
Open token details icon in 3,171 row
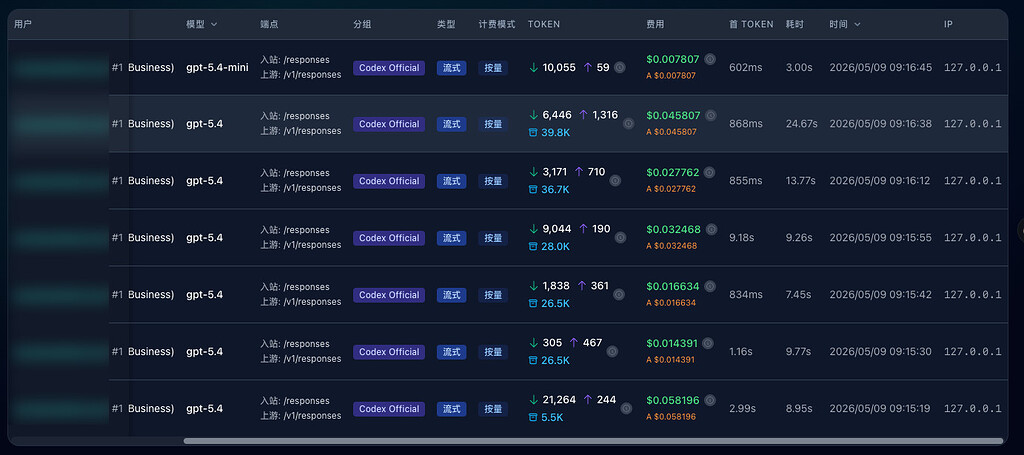pos(615,181)
